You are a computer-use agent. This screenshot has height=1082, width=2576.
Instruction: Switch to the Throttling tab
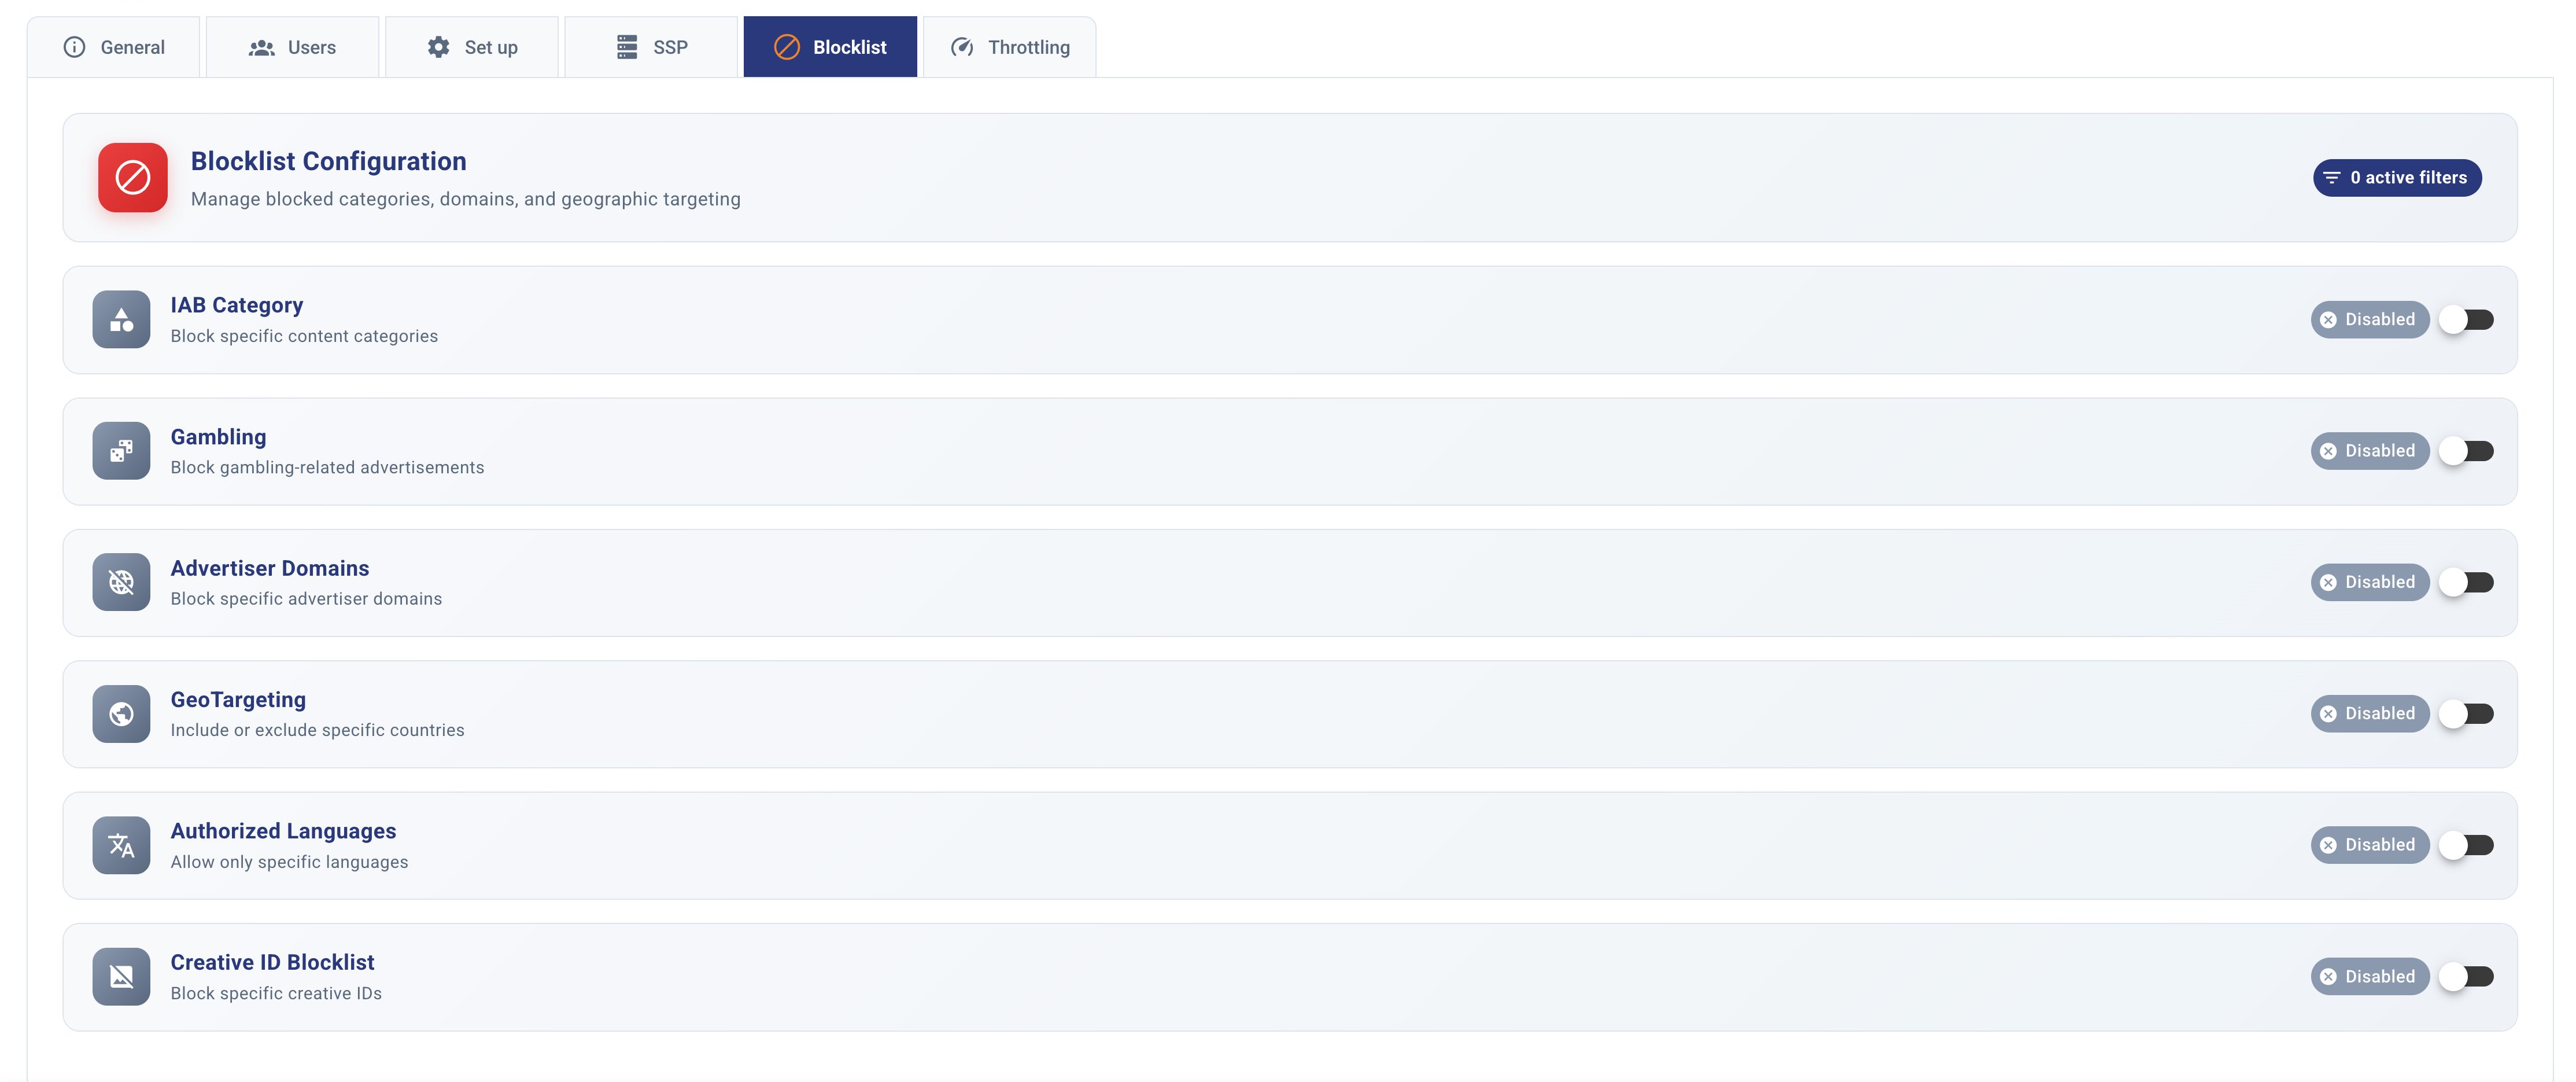[x=1009, y=47]
